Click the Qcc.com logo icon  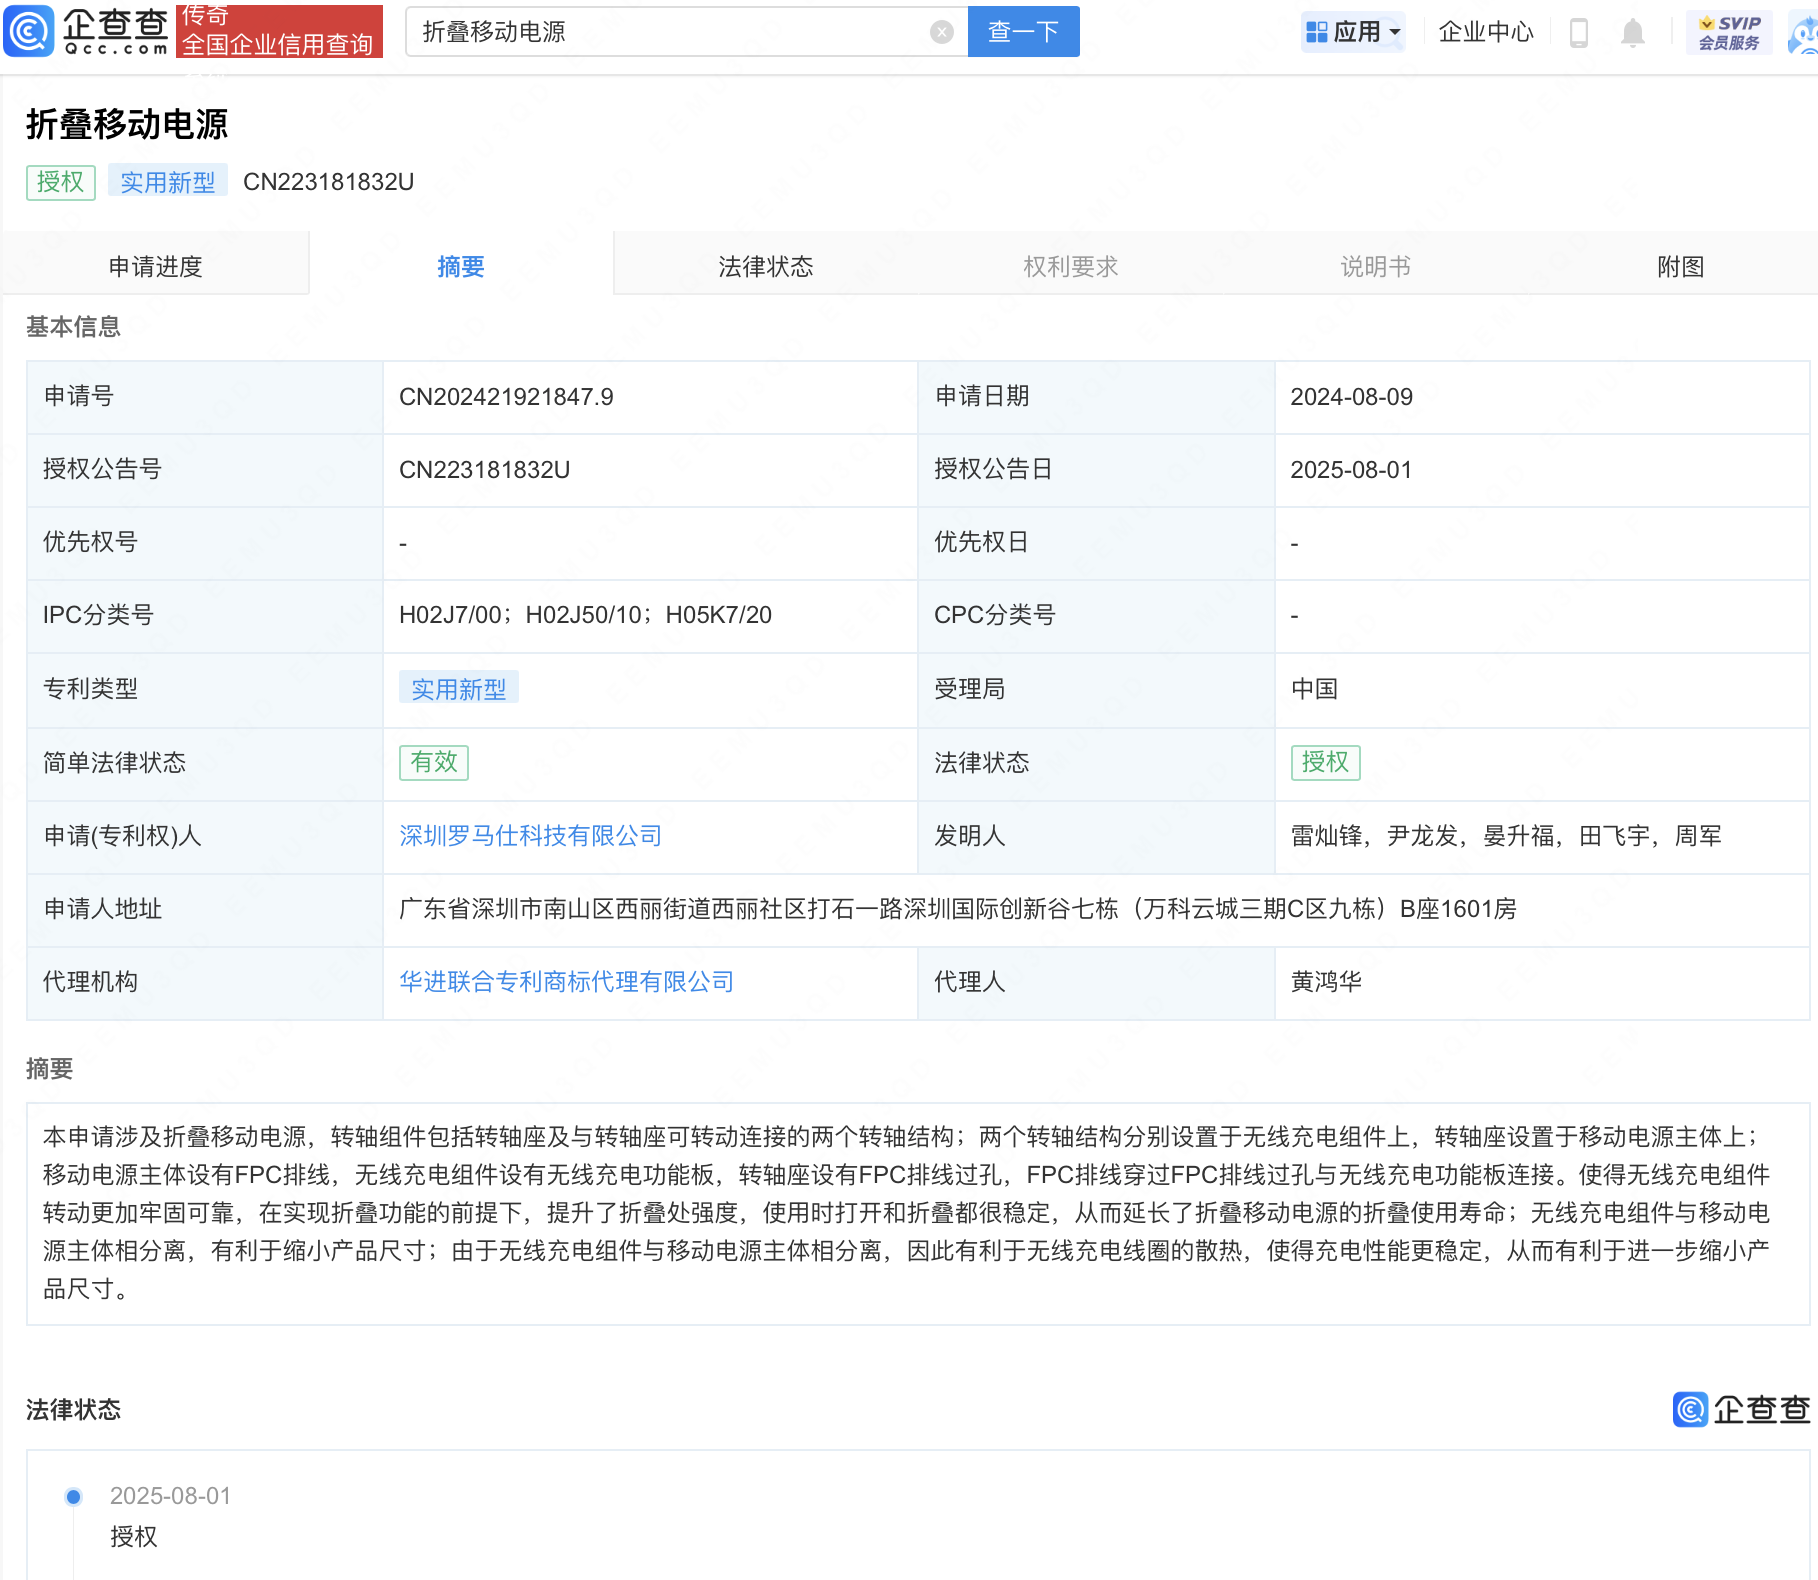pyautogui.click(x=29, y=31)
